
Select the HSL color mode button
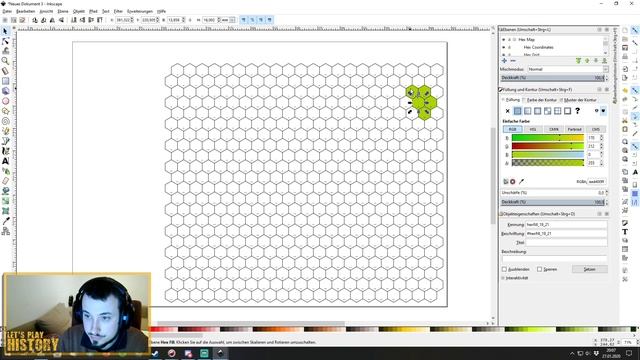coord(533,129)
